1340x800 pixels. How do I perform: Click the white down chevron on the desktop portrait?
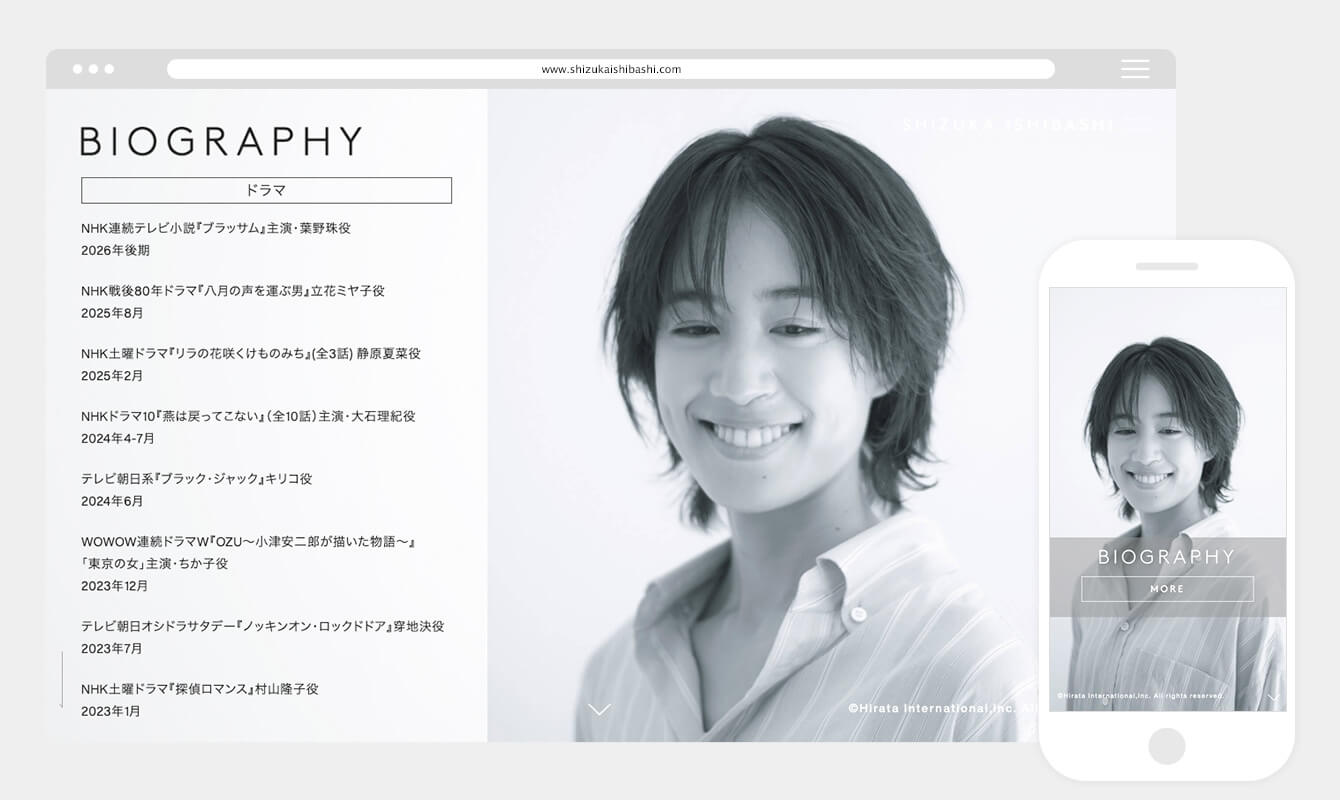[x=599, y=709]
